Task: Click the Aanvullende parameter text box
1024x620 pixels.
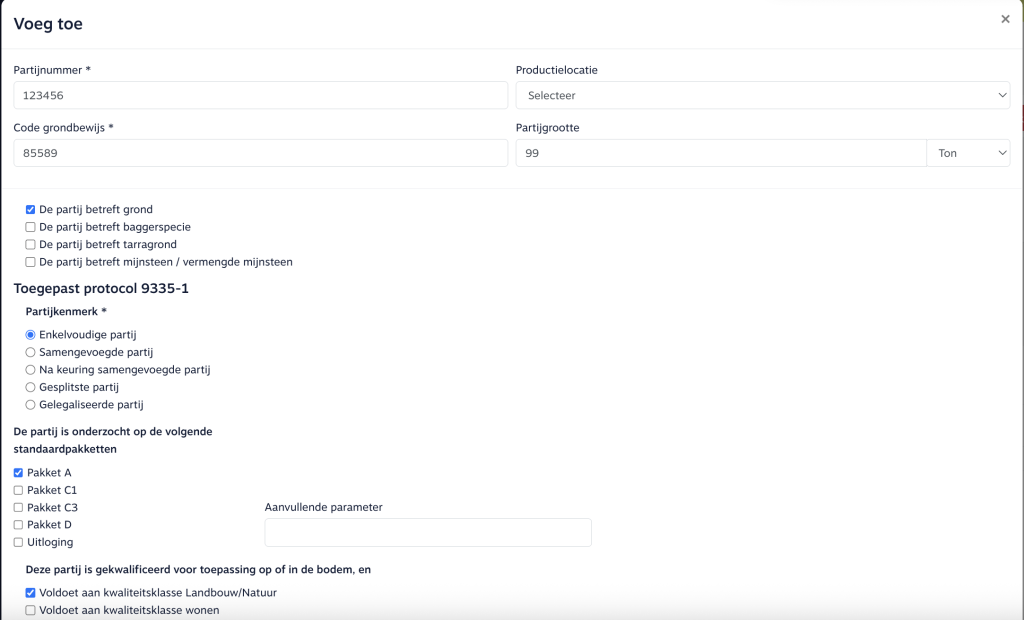Action: (428, 532)
